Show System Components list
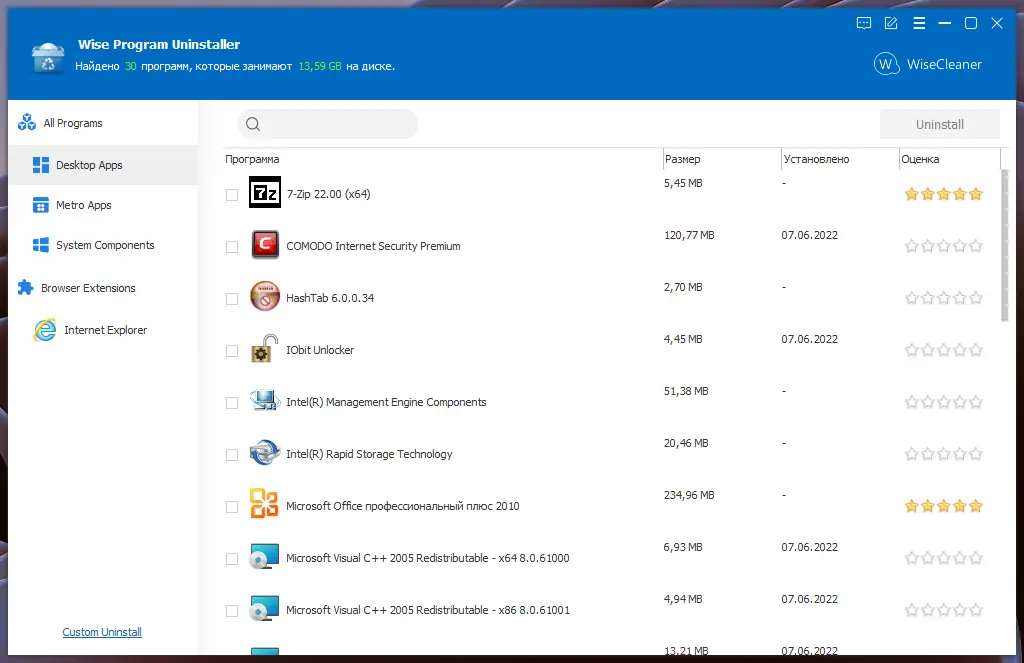The image size is (1024, 663). [x=103, y=245]
